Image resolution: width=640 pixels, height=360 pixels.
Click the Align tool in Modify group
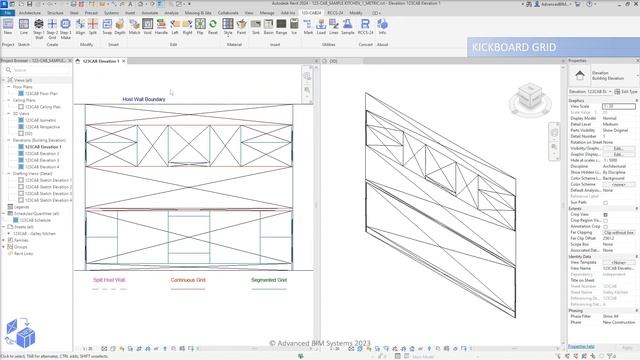[80, 26]
